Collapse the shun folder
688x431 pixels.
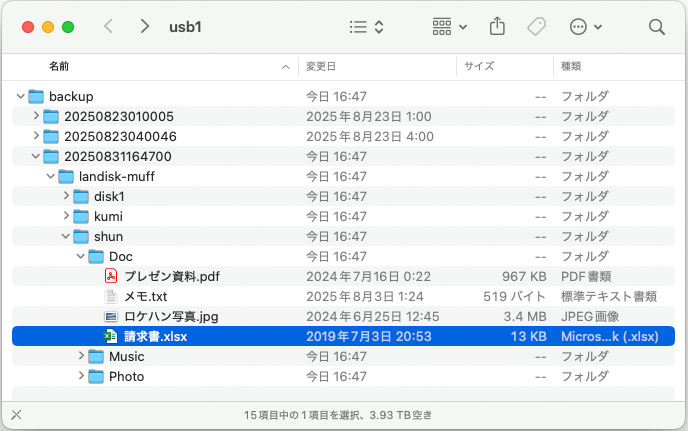tap(65, 236)
